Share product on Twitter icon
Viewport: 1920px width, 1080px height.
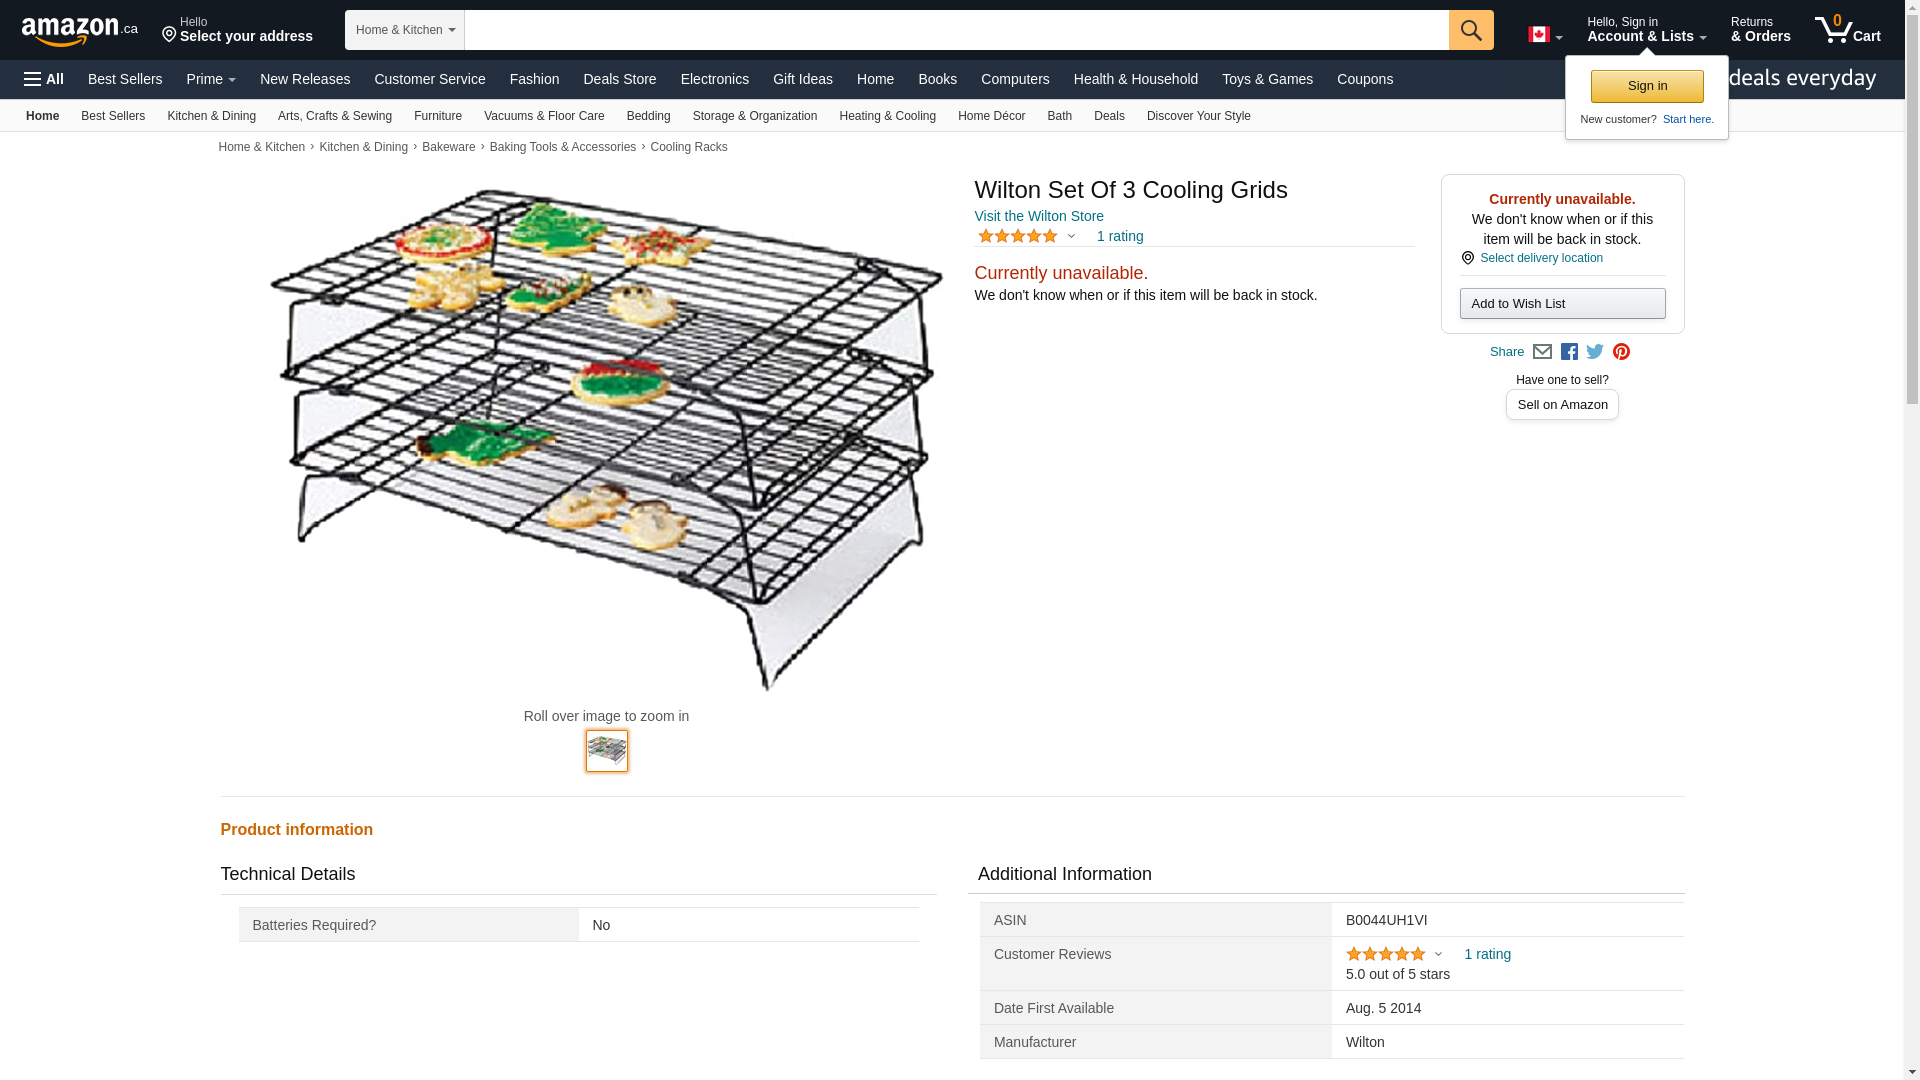[x=1595, y=352]
